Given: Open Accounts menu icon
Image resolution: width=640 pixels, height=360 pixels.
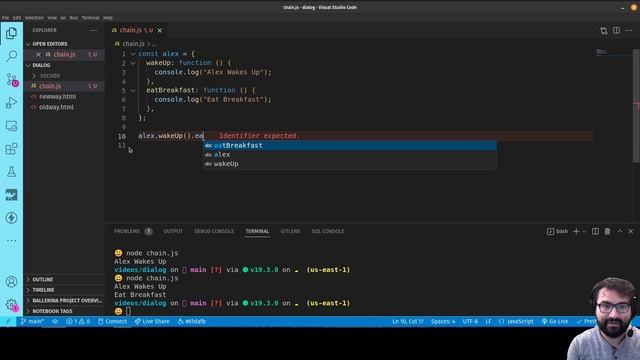Looking at the screenshot, I should tap(11, 282).
